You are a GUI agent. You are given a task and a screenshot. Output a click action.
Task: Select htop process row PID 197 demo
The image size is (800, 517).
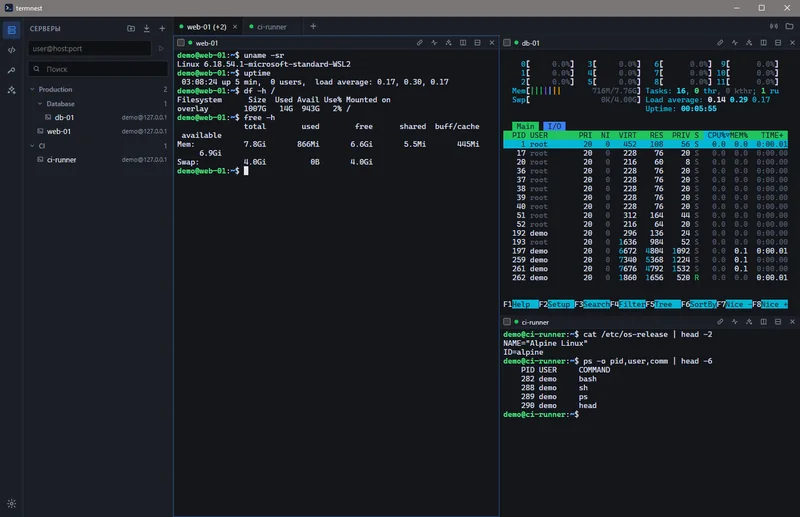click(645, 251)
